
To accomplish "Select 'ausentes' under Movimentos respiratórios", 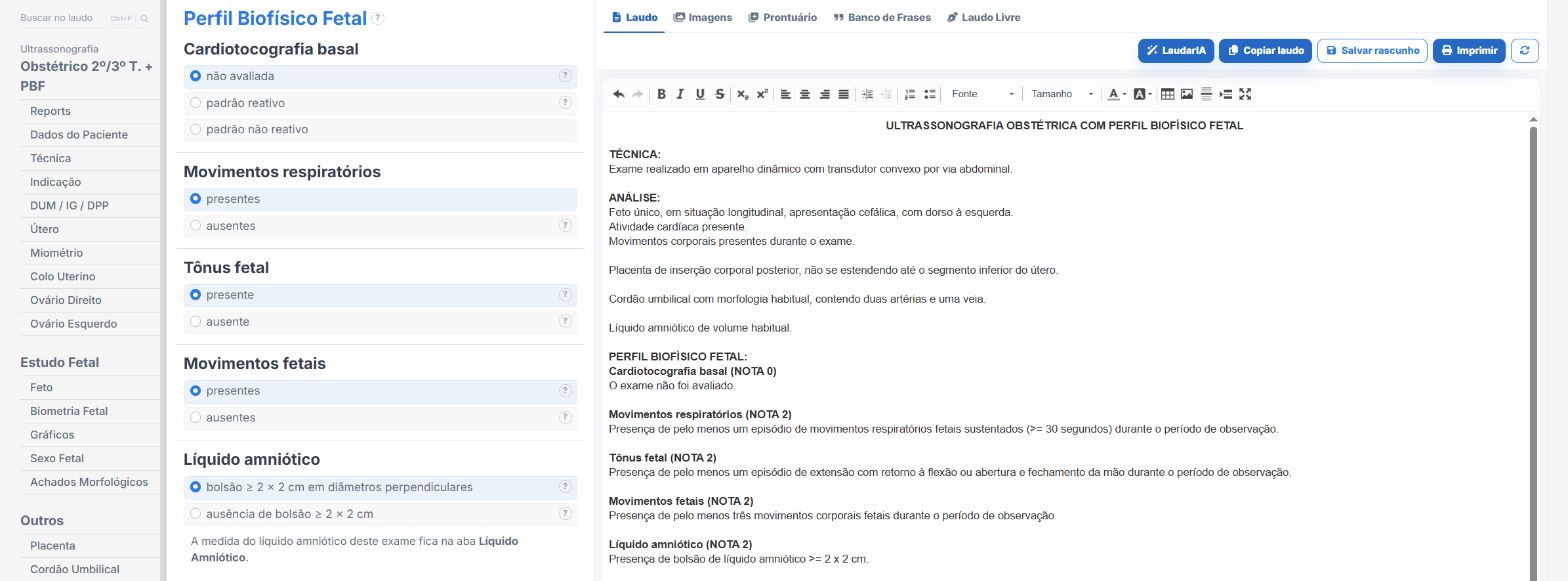I will pos(381,226).
